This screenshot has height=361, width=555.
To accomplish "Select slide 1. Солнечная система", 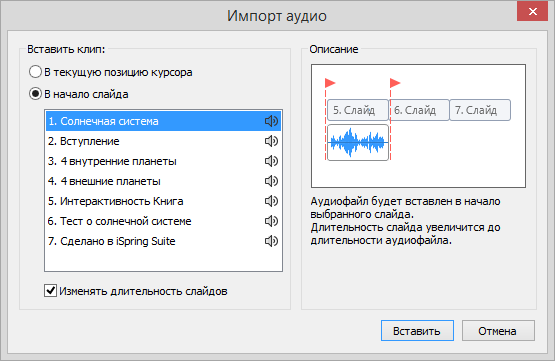I will pyautogui.click(x=163, y=121).
